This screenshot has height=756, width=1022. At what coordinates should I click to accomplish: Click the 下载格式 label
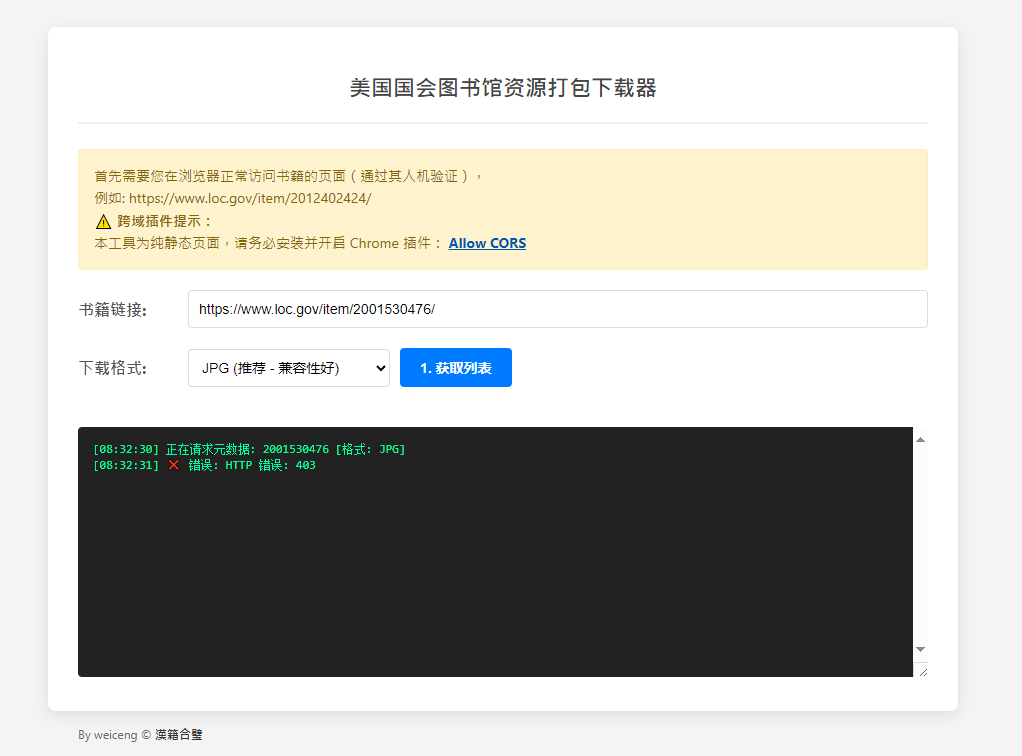click(x=113, y=368)
